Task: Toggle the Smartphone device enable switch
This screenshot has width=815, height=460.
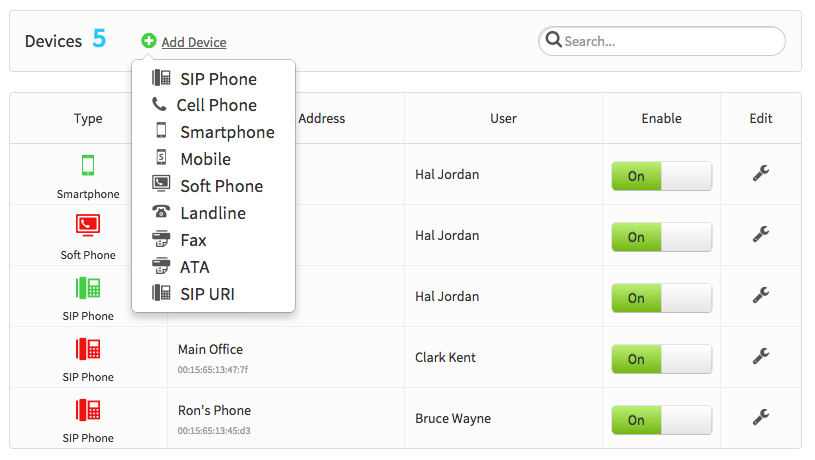Action: pyautogui.click(x=662, y=176)
